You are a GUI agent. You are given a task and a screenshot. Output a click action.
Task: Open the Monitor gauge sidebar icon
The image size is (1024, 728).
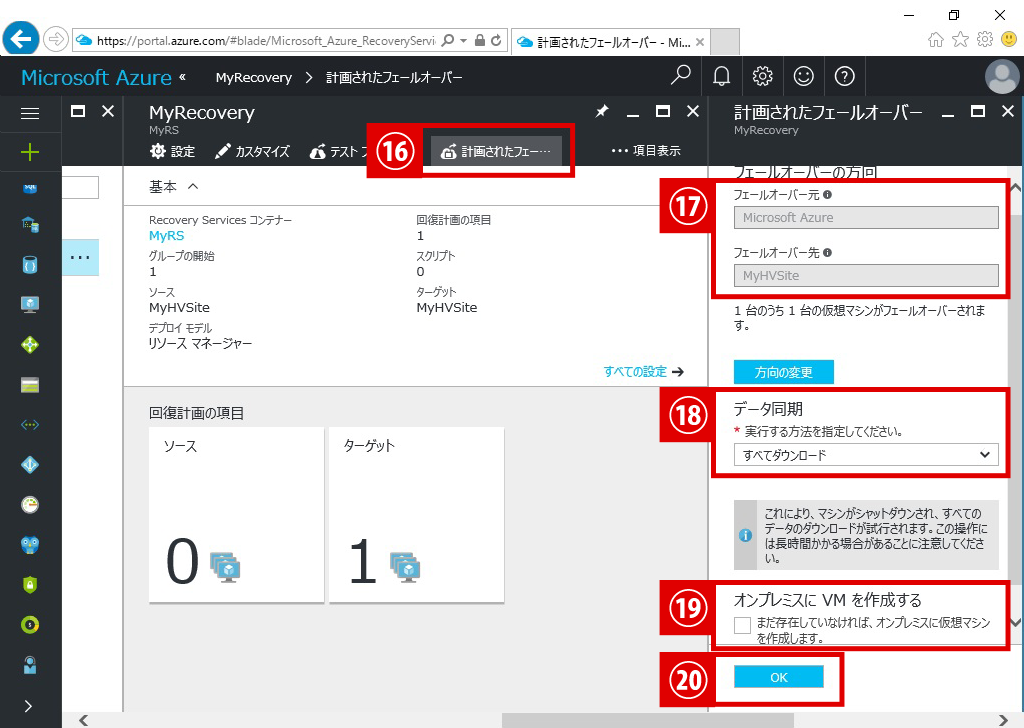30,505
